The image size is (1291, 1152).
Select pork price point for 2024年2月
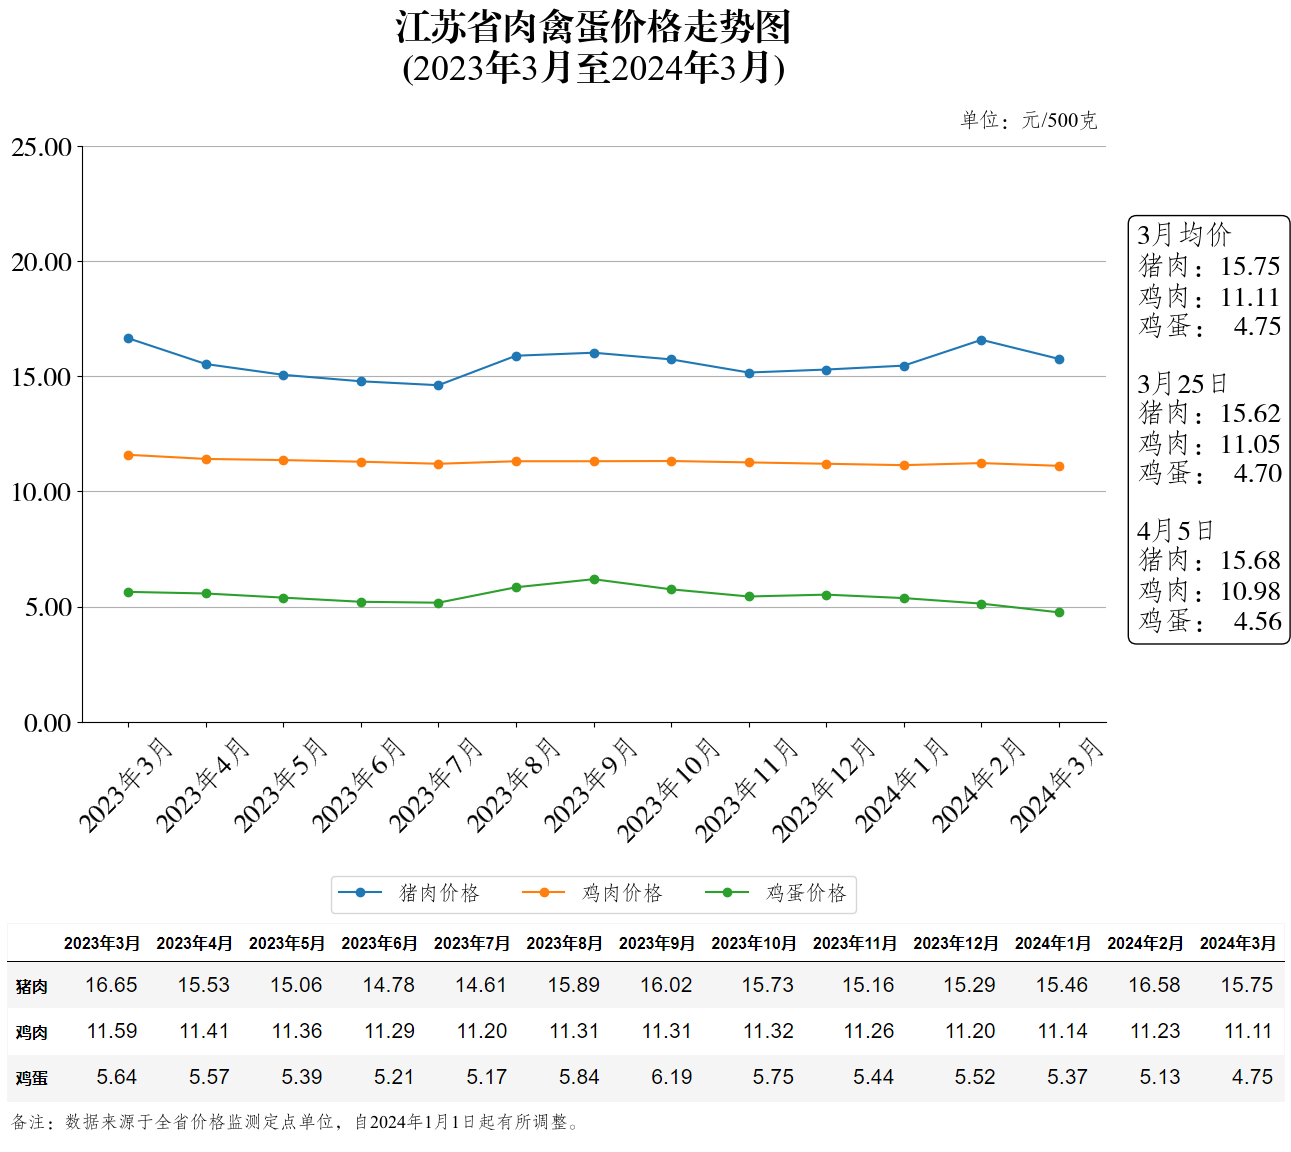tap(981, 340)
